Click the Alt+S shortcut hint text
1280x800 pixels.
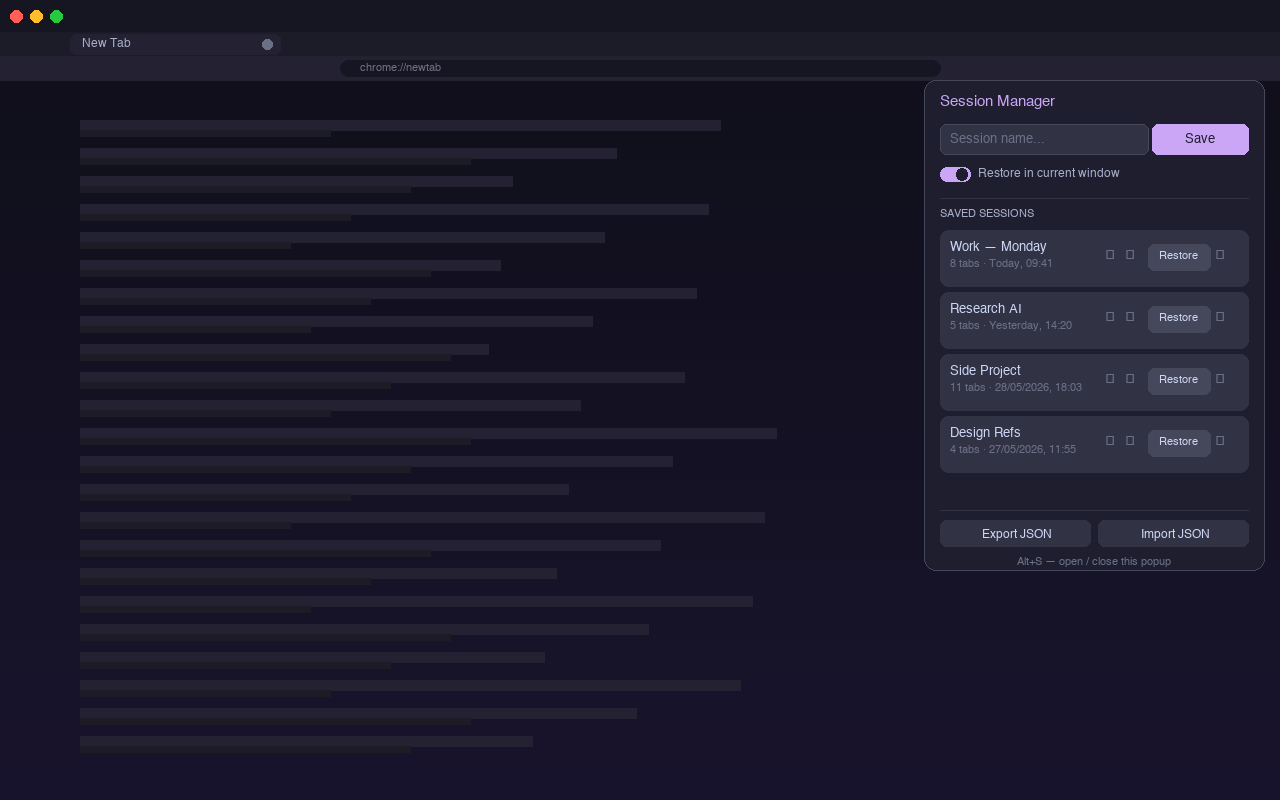pyautogui.click(x=1094, y=562)
